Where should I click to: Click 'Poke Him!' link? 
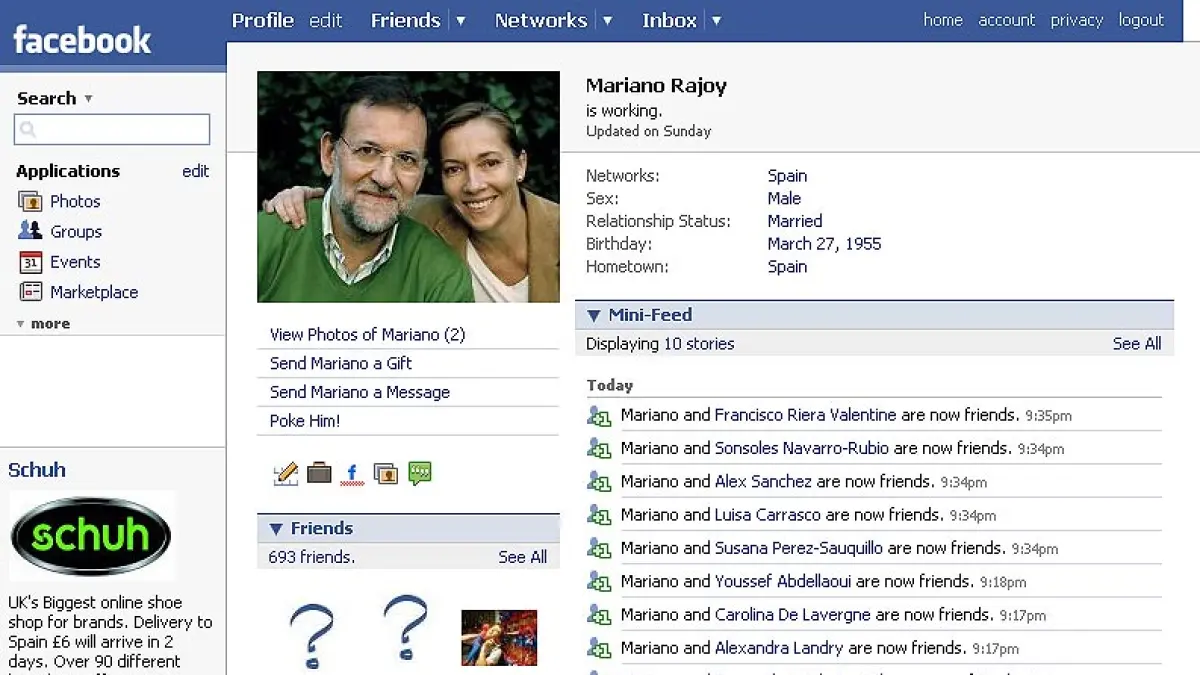(305, 421)
